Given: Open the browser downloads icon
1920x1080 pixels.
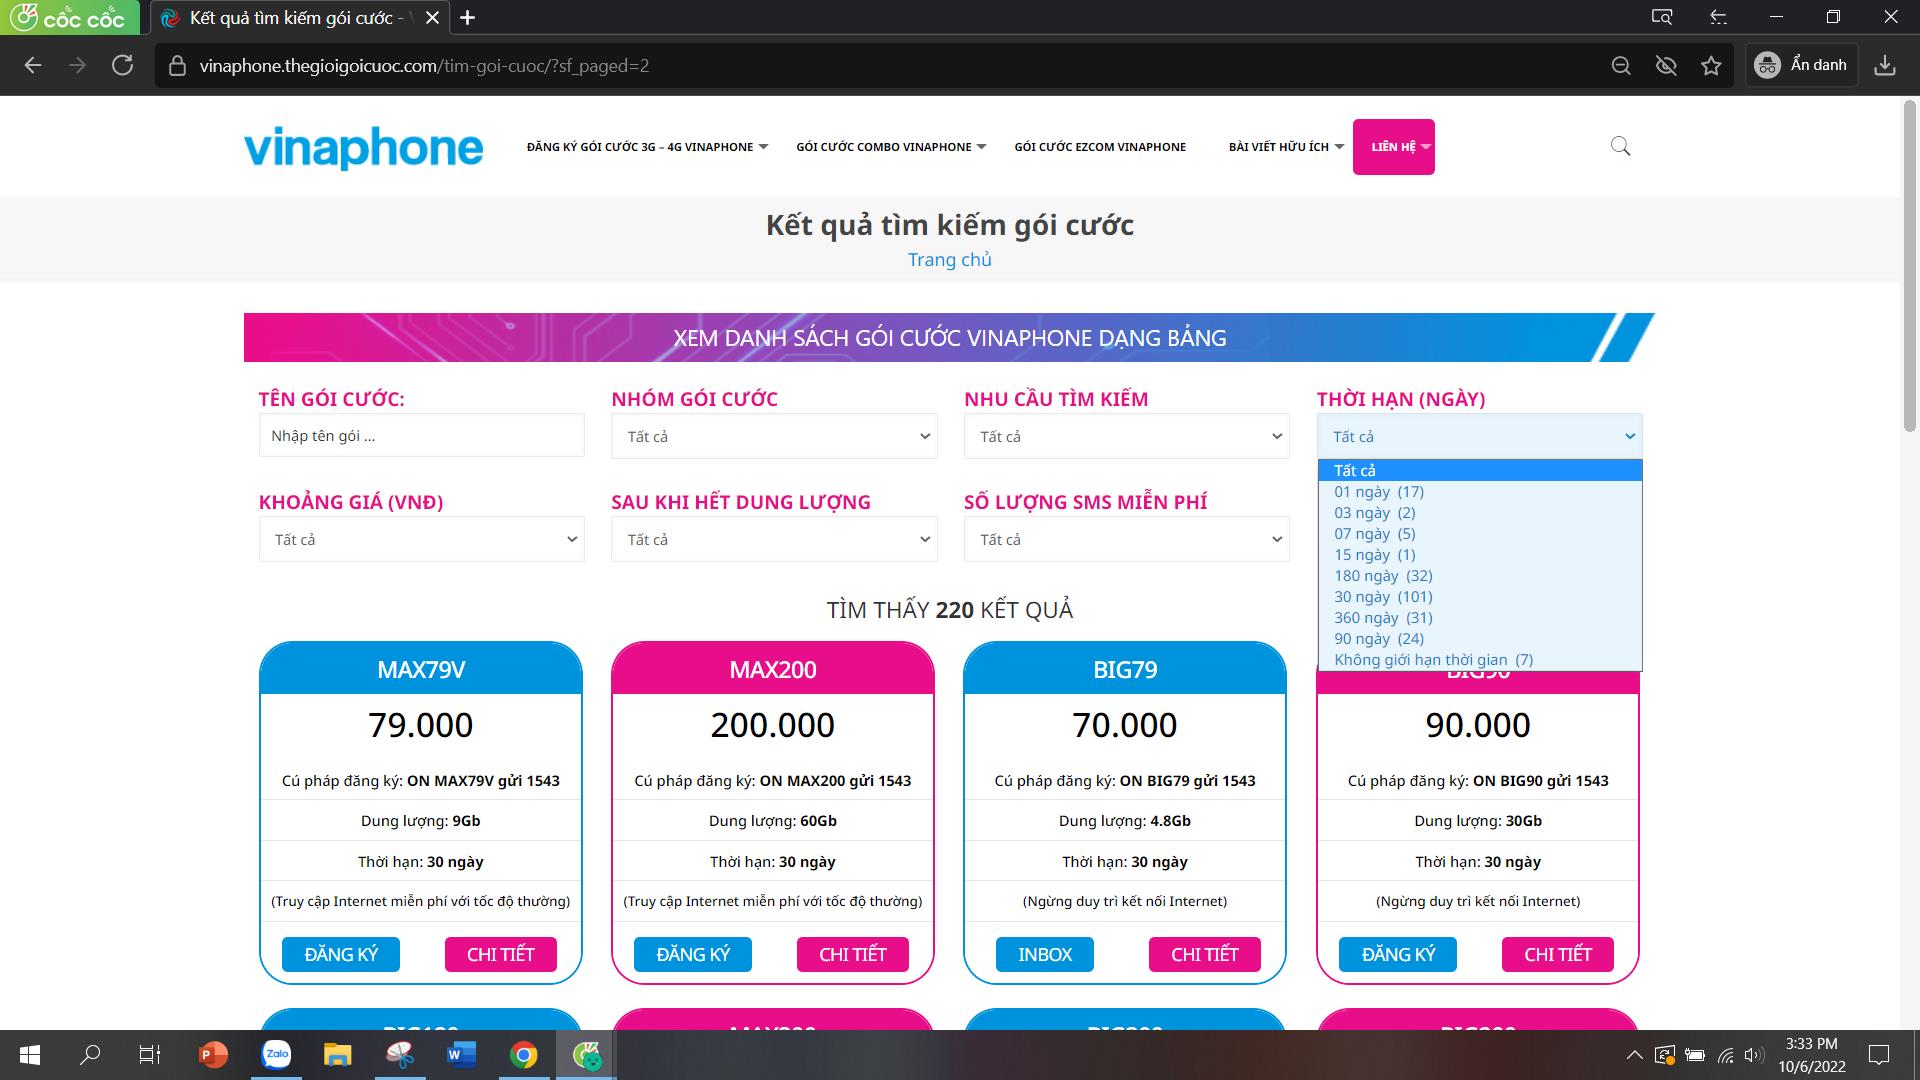Looking at the screenshot, I should click(x=1884, y=66).
